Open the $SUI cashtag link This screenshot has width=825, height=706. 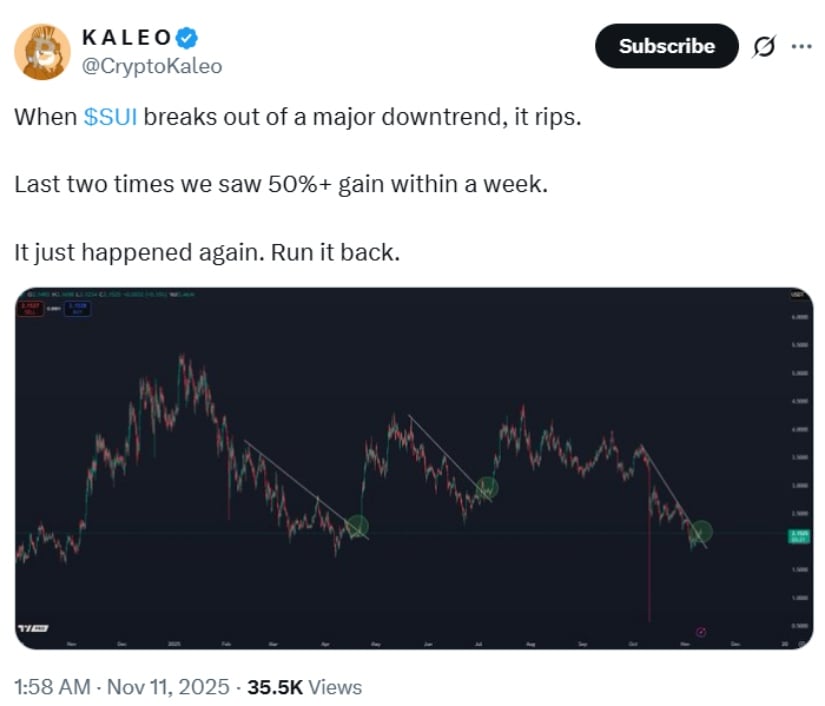pyautogui.click(x=110, y=116)
